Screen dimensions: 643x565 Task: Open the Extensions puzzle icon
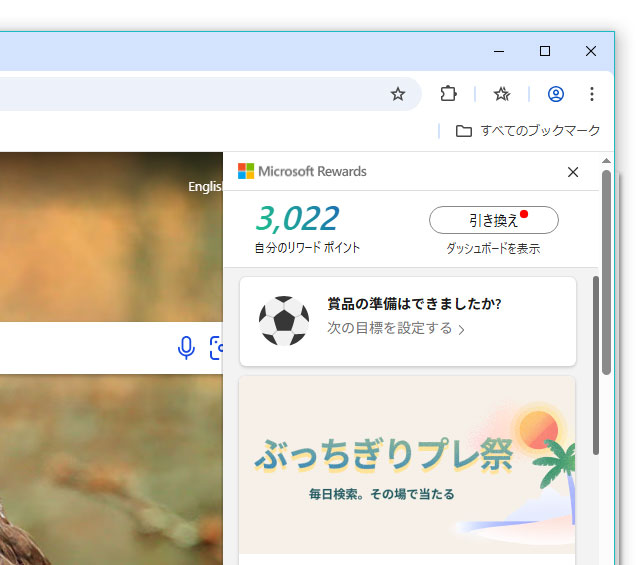(x=449, y=94)
